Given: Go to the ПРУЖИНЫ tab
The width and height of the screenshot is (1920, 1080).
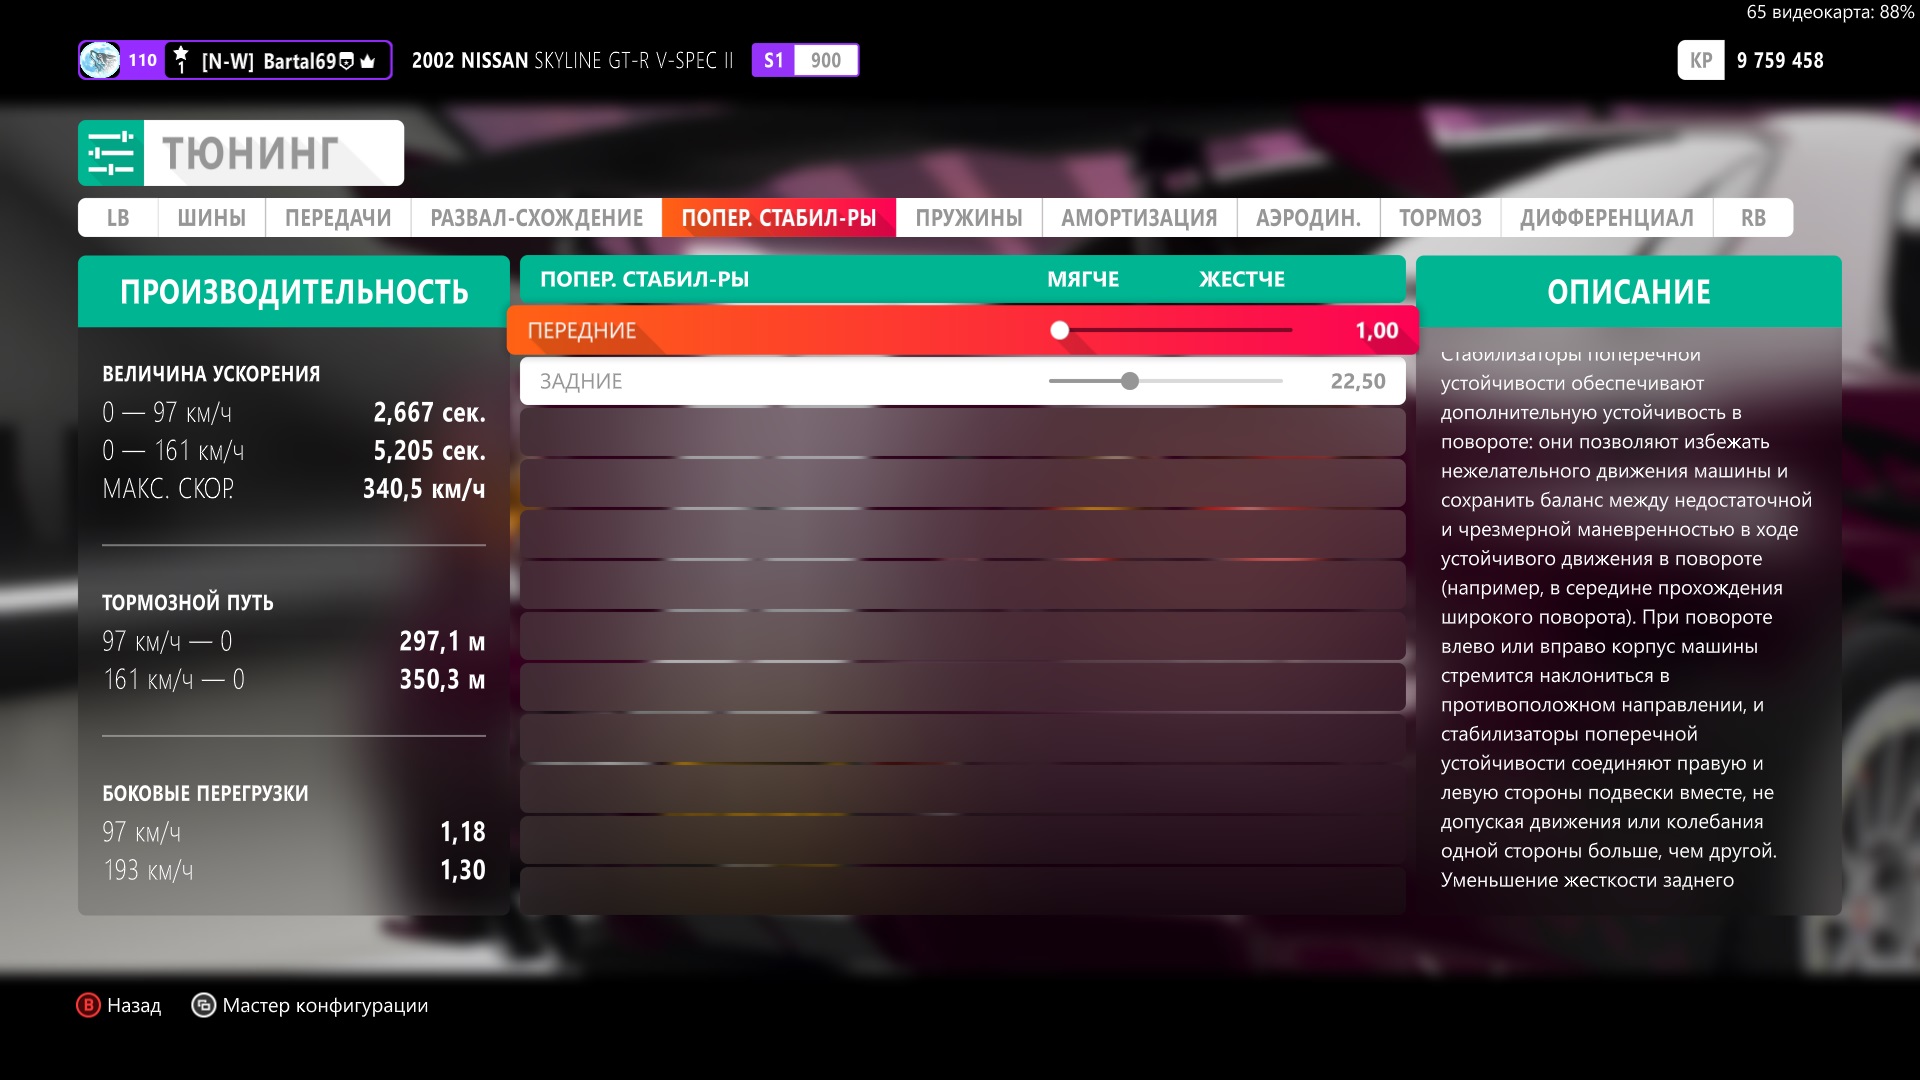Looking at the screenshot, I should click(968, 218).
